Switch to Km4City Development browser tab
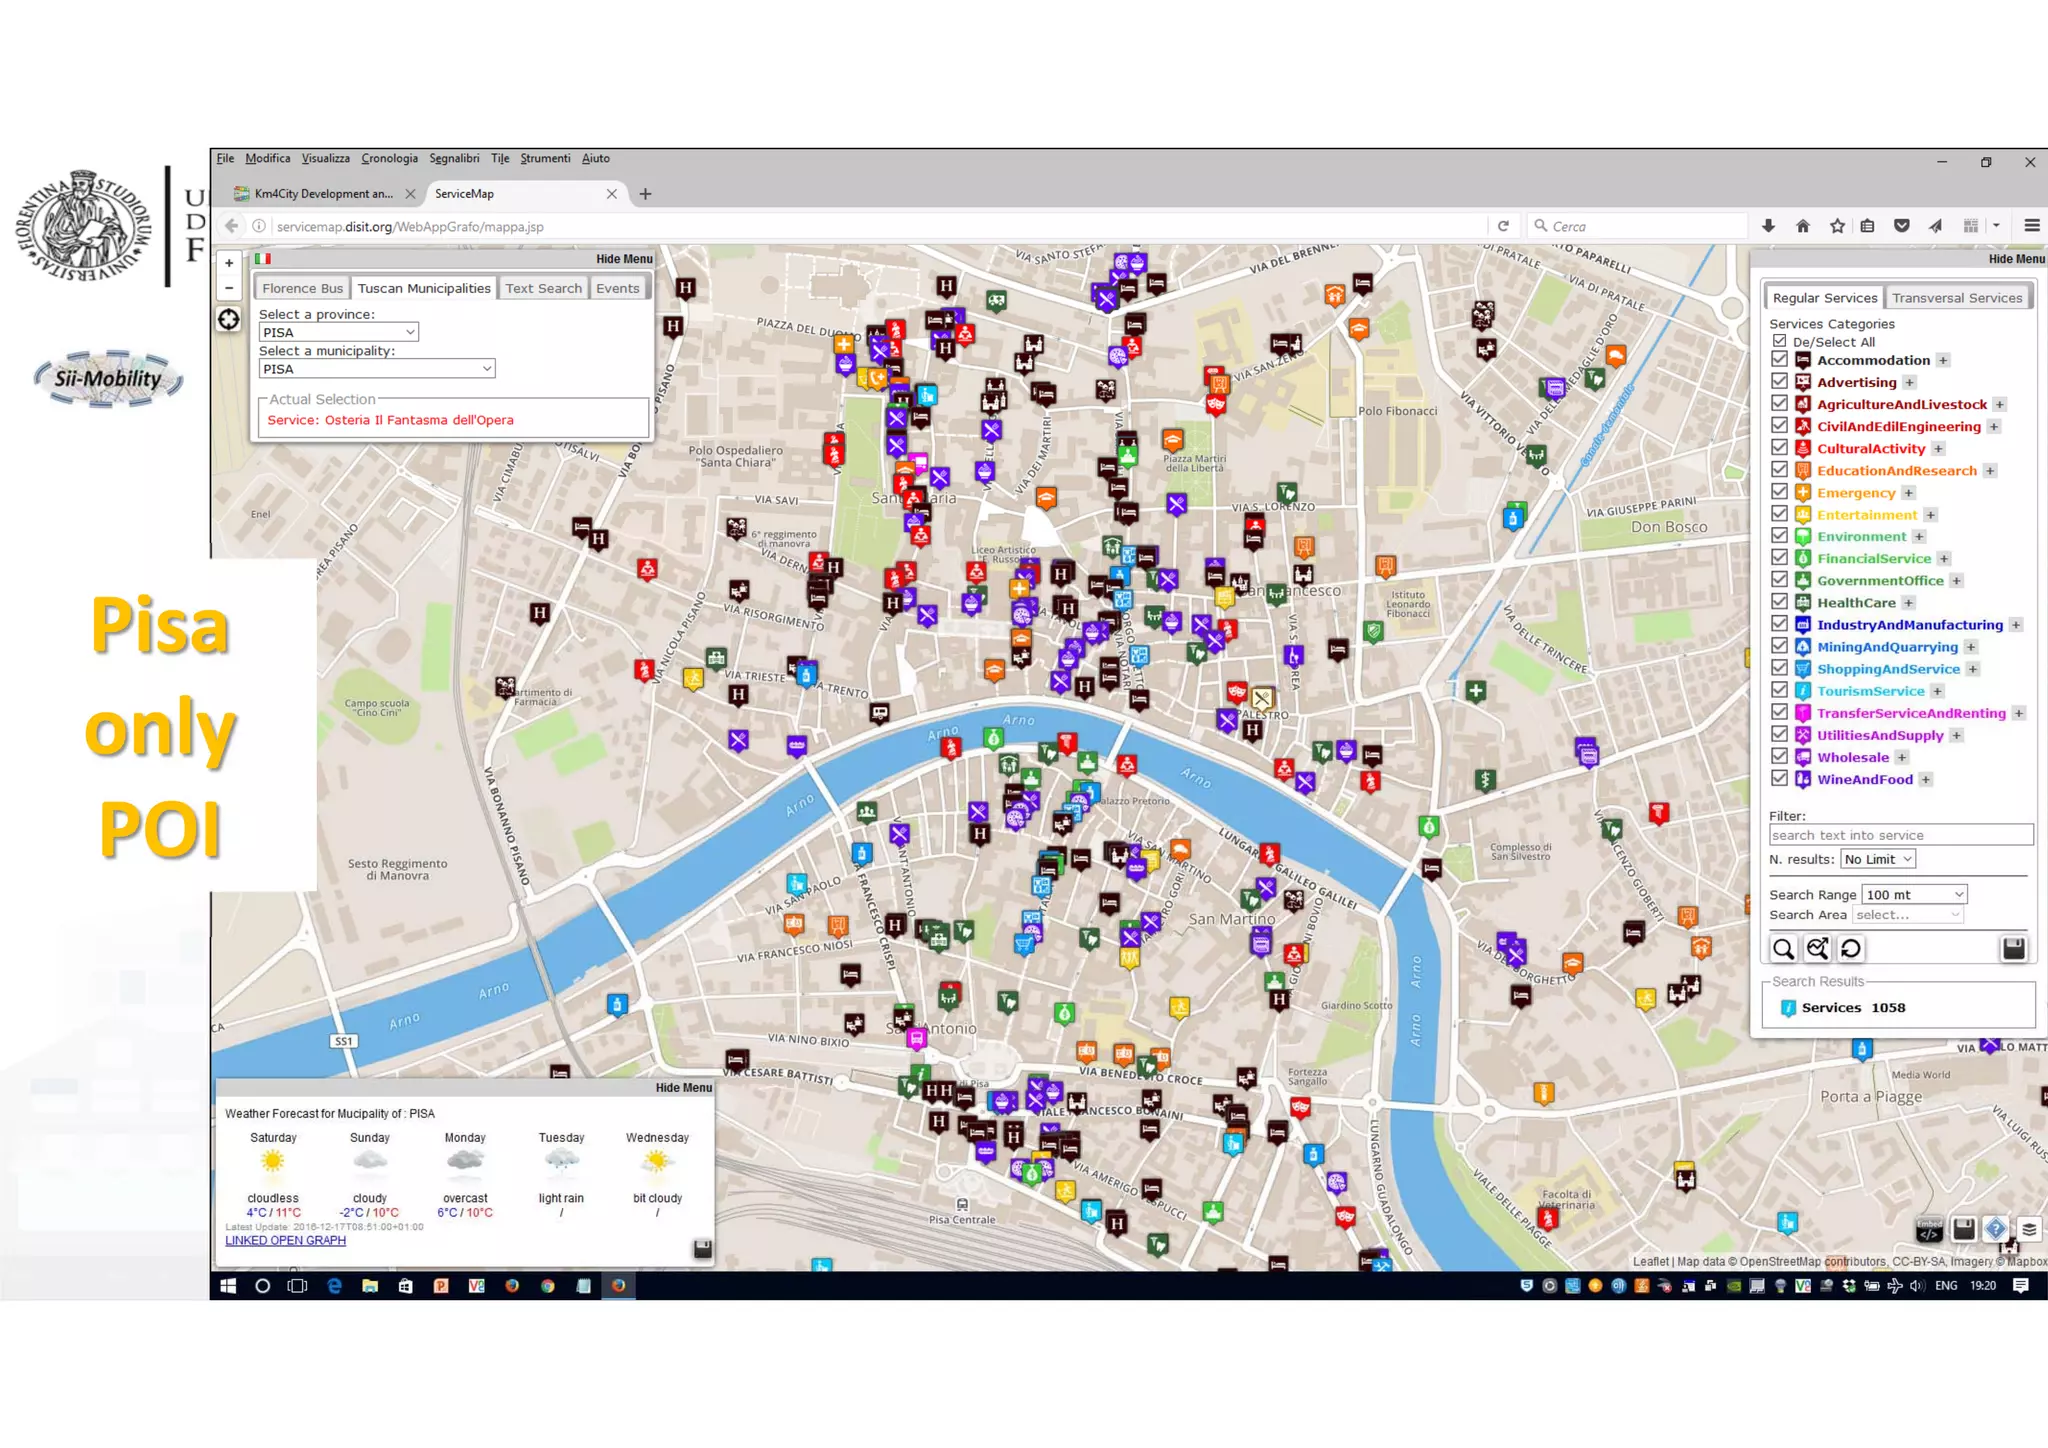 323,194
